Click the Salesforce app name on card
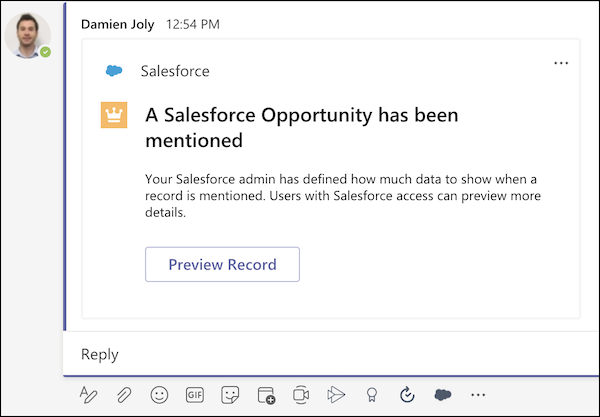The height and width of the screenshot is (417, 600). click(x=175, y=71)
